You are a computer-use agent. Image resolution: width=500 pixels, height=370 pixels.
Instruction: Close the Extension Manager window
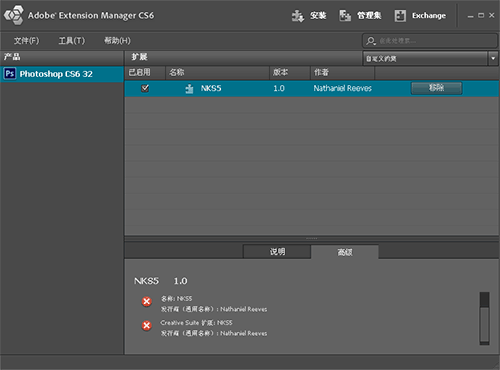492,15
